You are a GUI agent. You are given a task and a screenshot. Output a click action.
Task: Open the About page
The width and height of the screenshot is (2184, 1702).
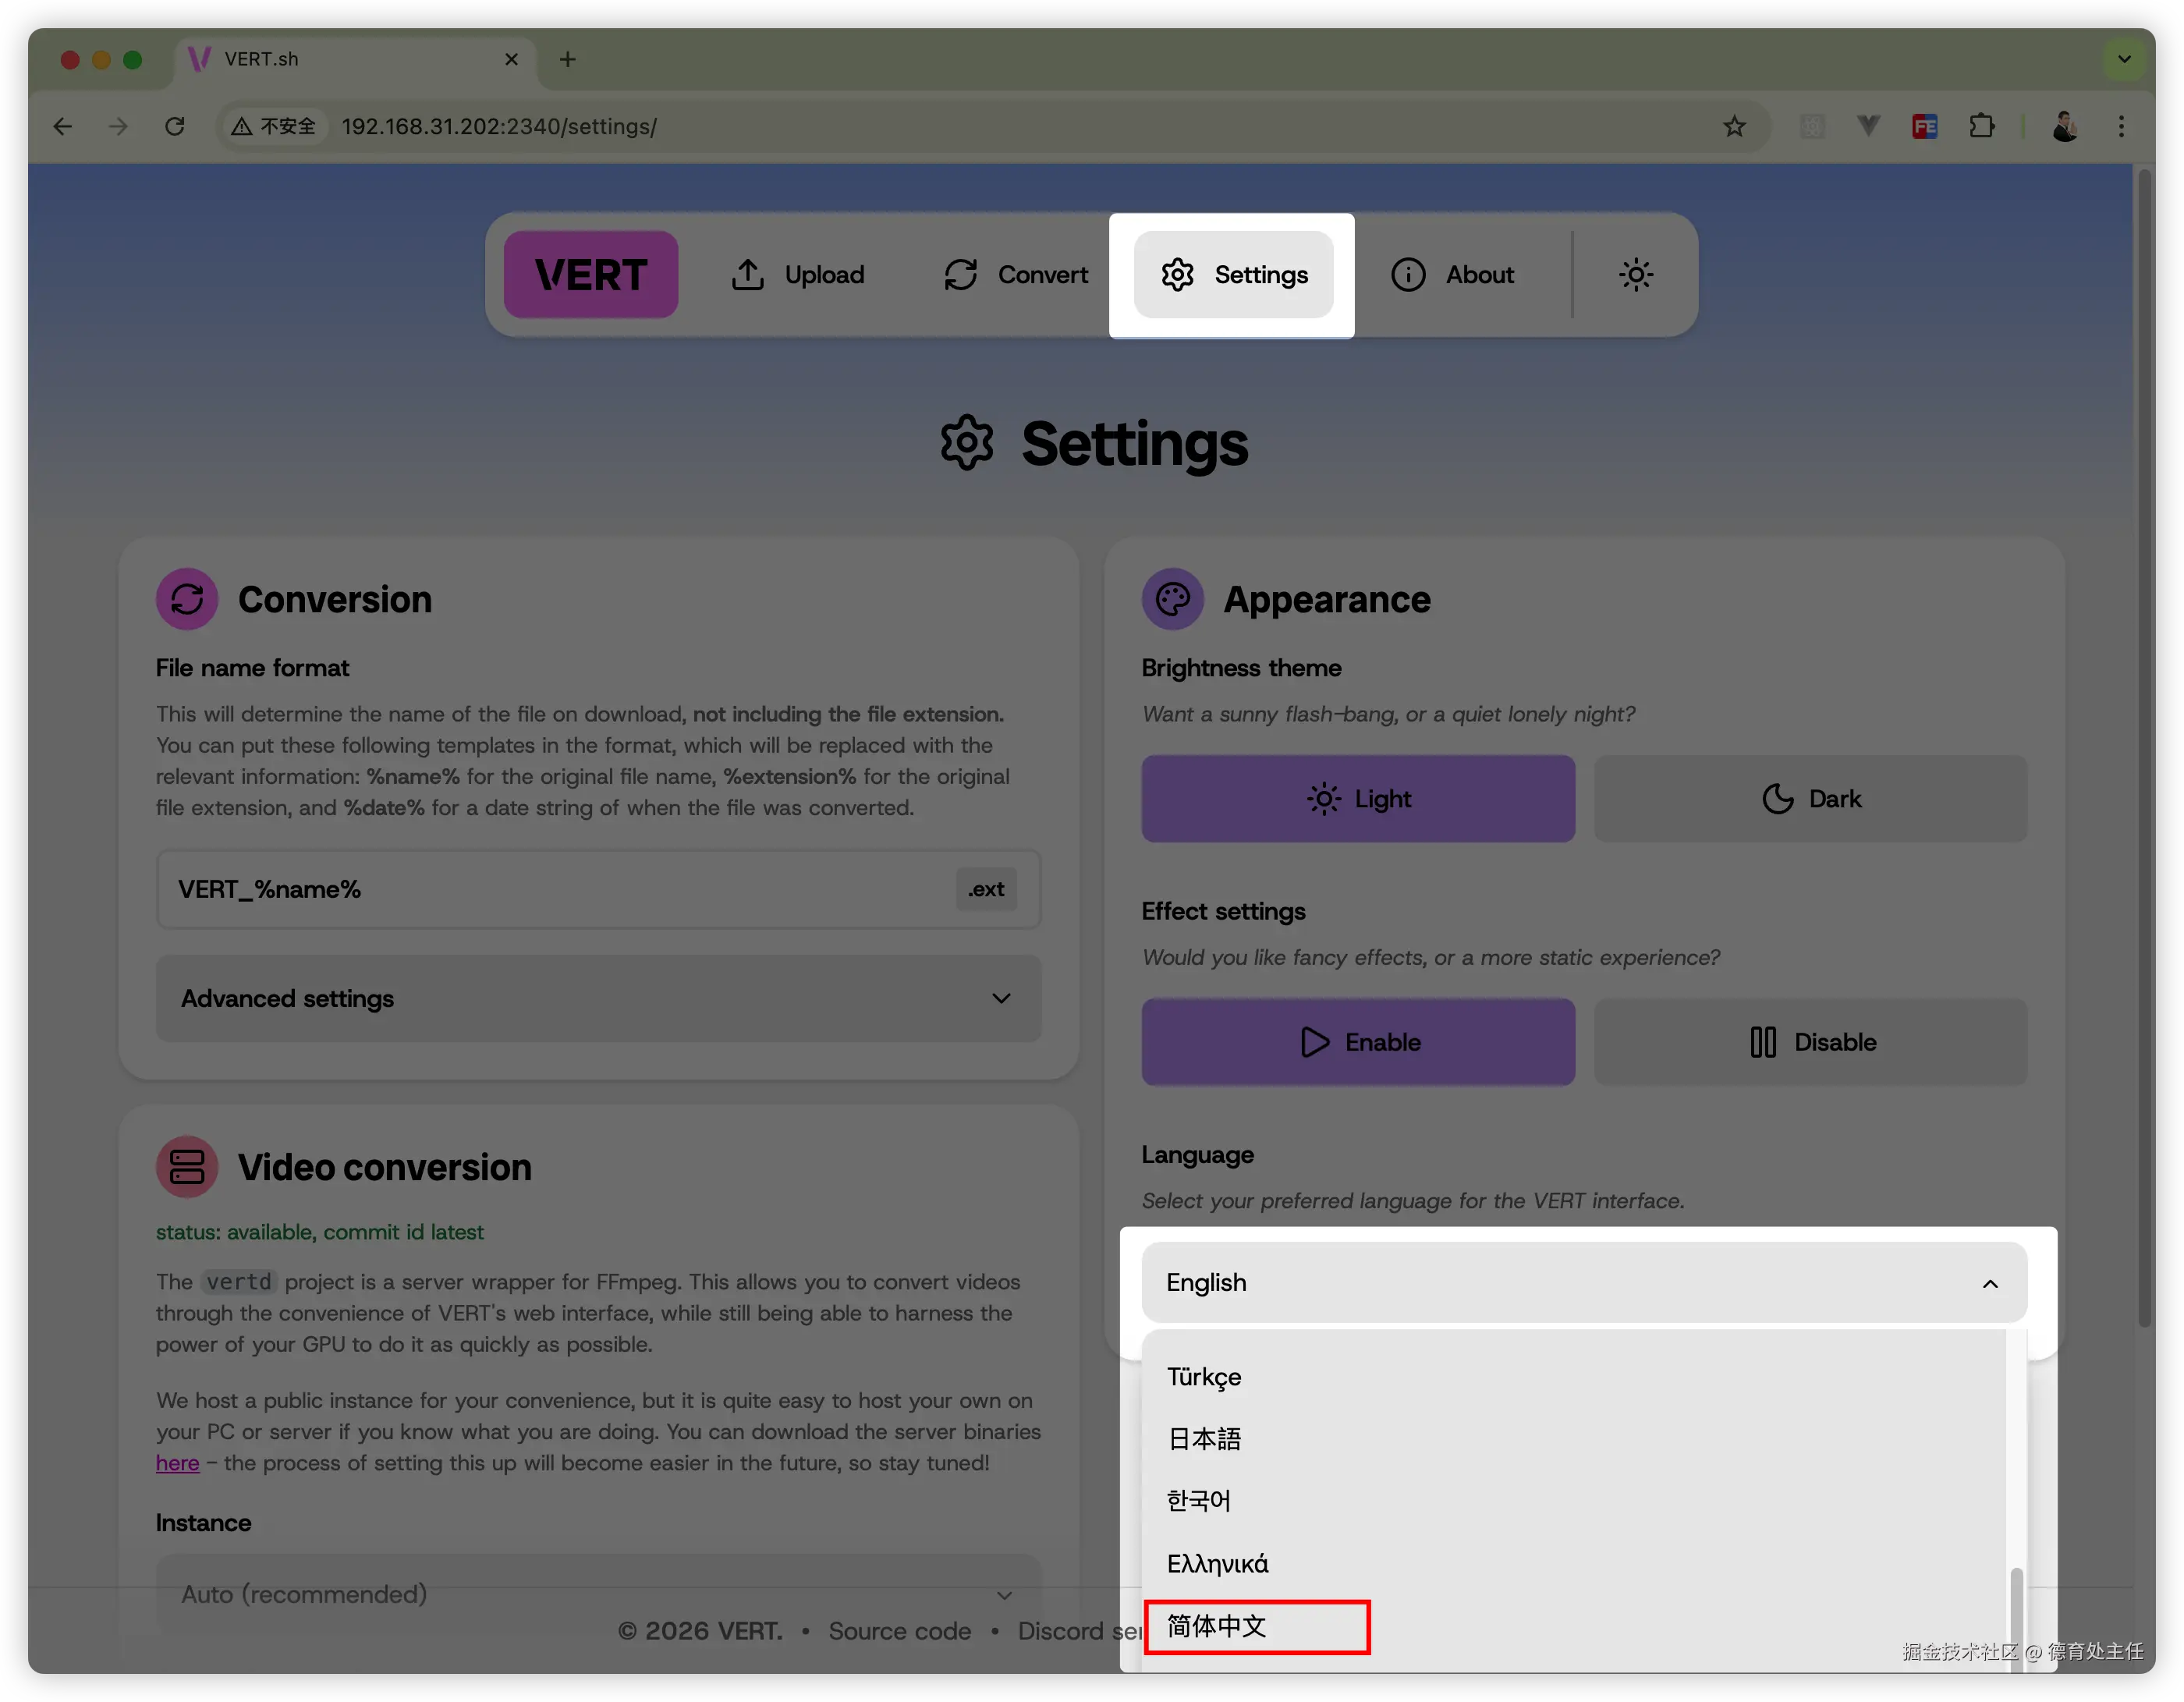(1452, 275)
